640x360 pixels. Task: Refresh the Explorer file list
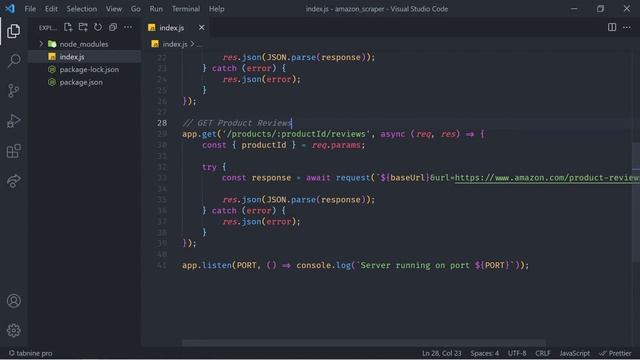[x=98, y=27]
